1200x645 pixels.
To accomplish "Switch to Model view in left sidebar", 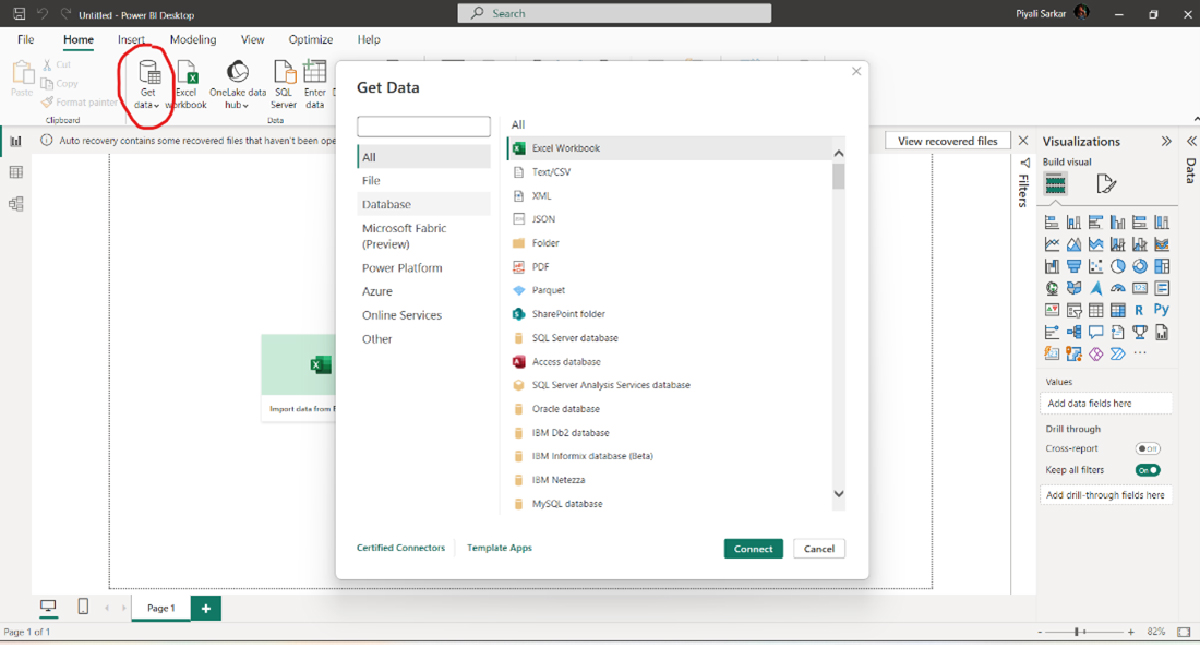I will tap(16, 204).
